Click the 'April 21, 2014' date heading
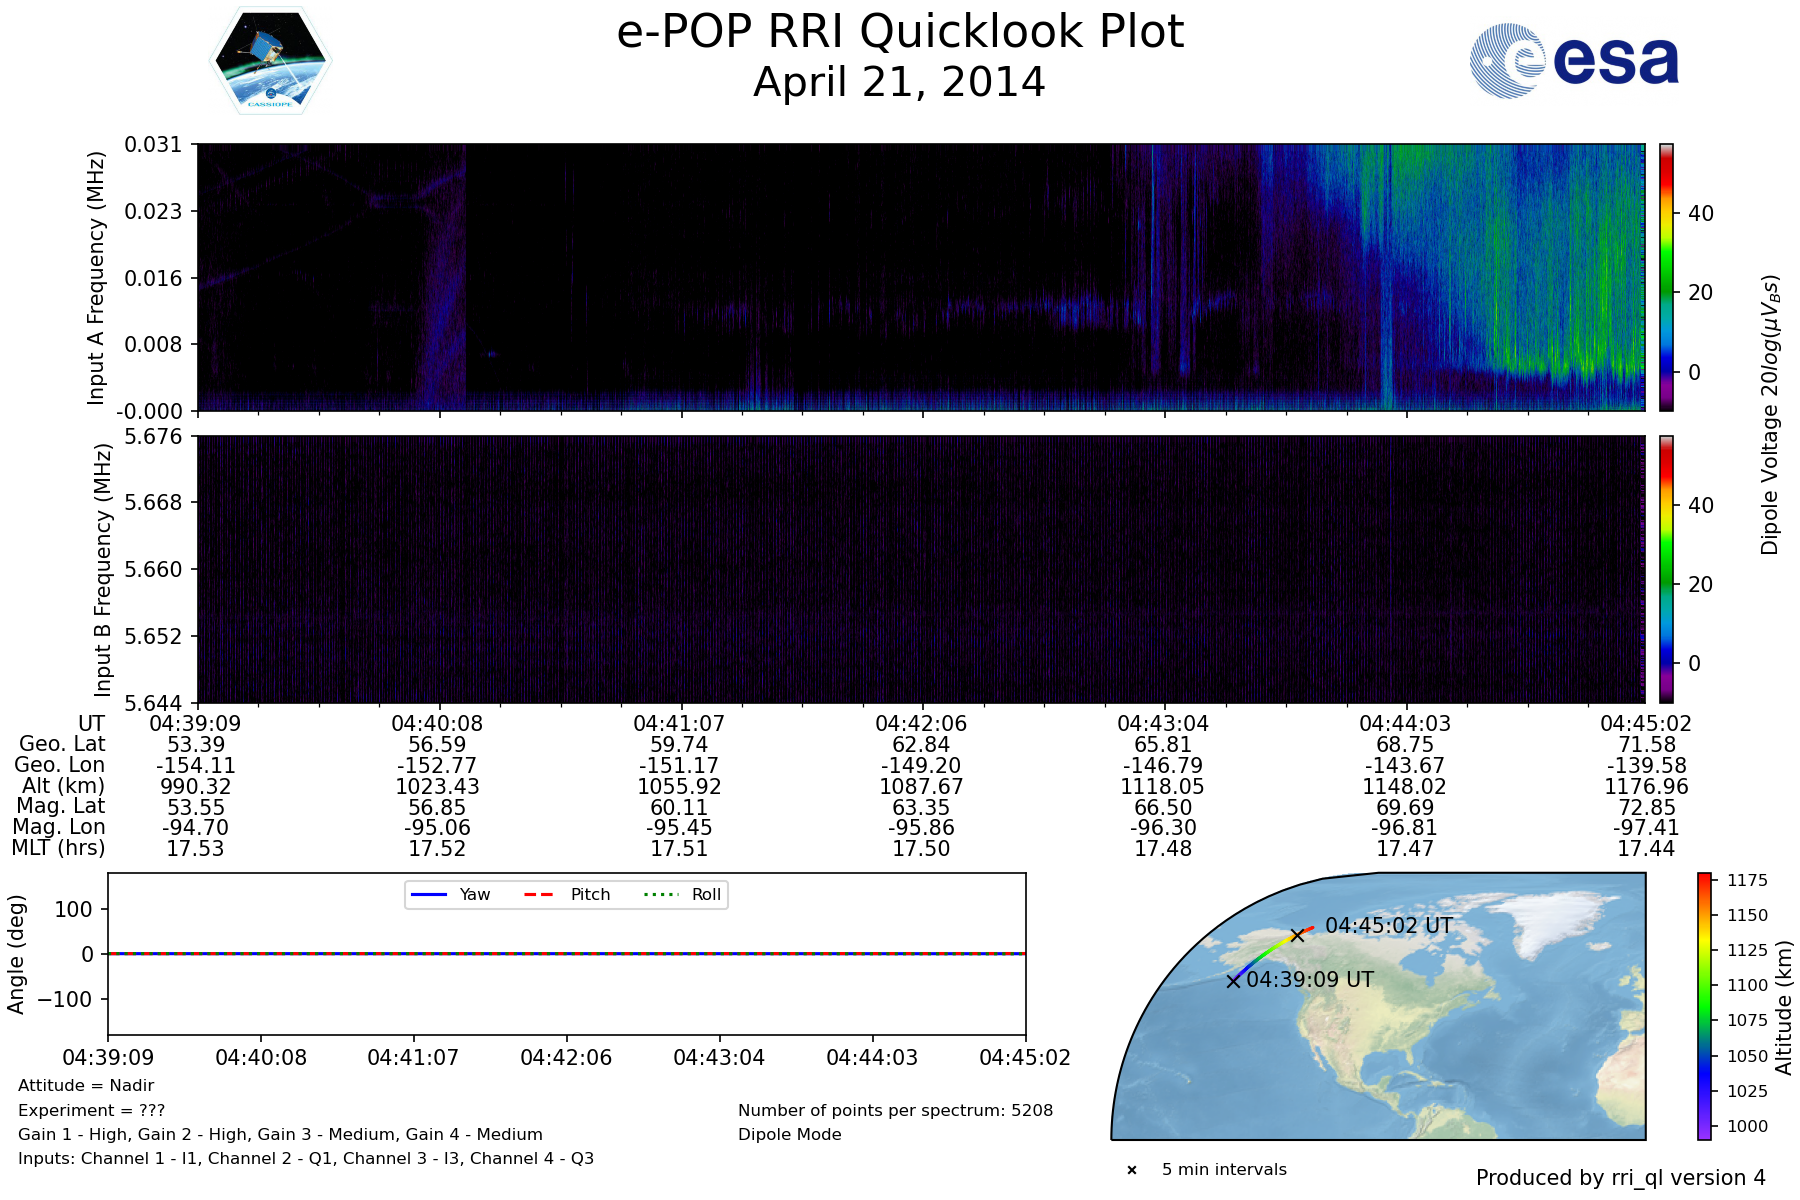The width and height of the screenshot is (1800, 1200). (900, 82)
